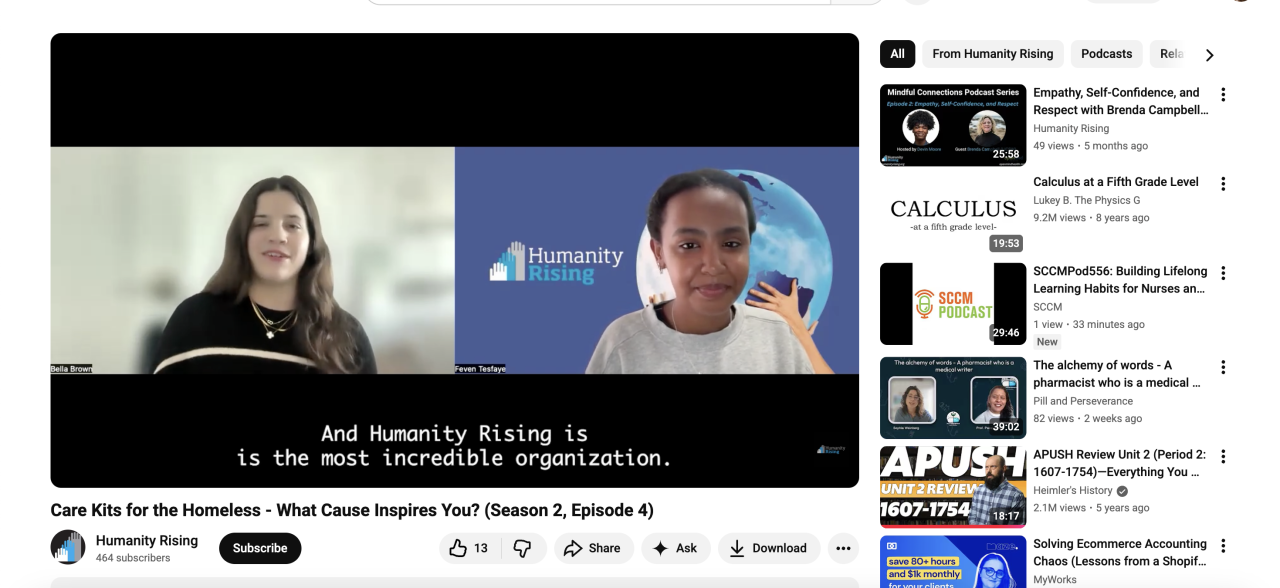Viewport: 1280px width, 588px height.
Task: Open title APUSH Review Unit 2
Action: click(1119, 464)
